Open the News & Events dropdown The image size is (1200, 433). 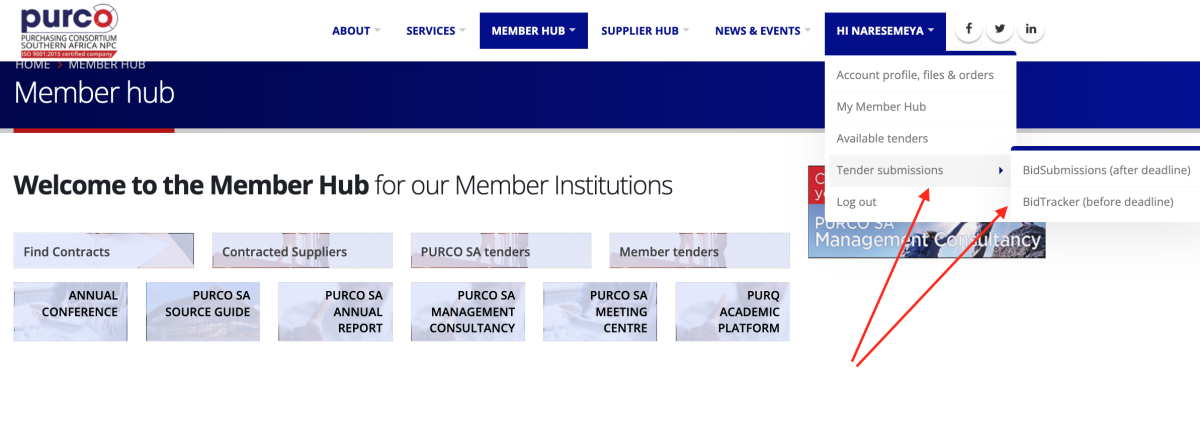tap(763, 31)
